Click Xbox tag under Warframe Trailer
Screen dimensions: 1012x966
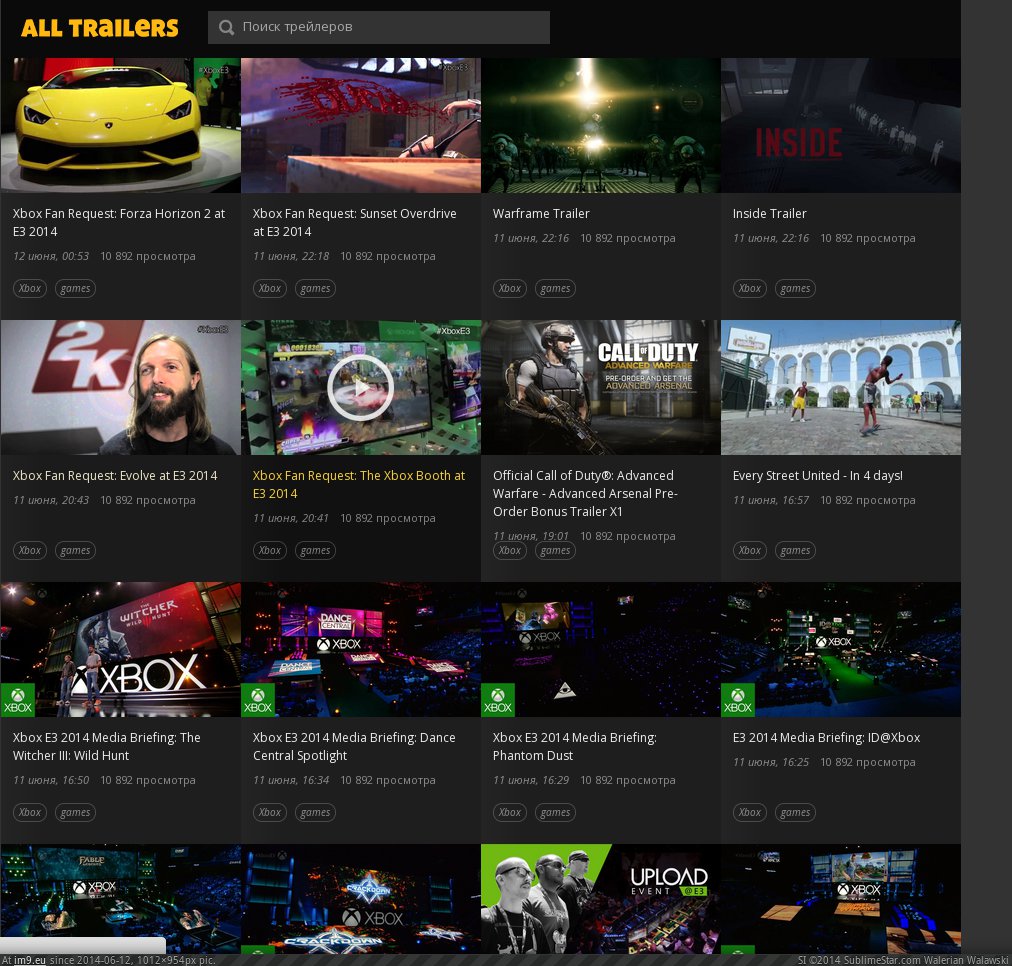[x=510, y=288]
